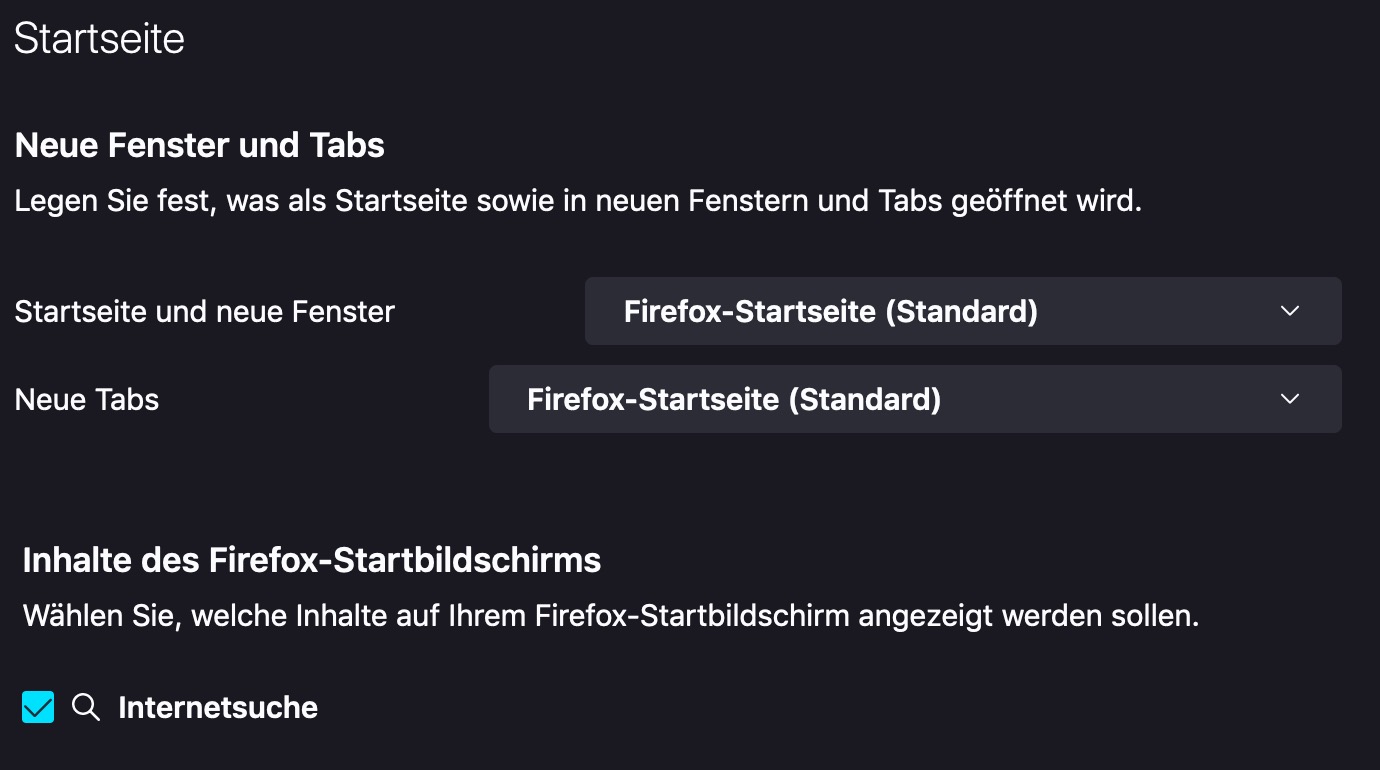1380x770 pixels.
Task: Click "Firefox-Startseite (Standard)" text in homepage dropdown
Action: pos(830,312)
